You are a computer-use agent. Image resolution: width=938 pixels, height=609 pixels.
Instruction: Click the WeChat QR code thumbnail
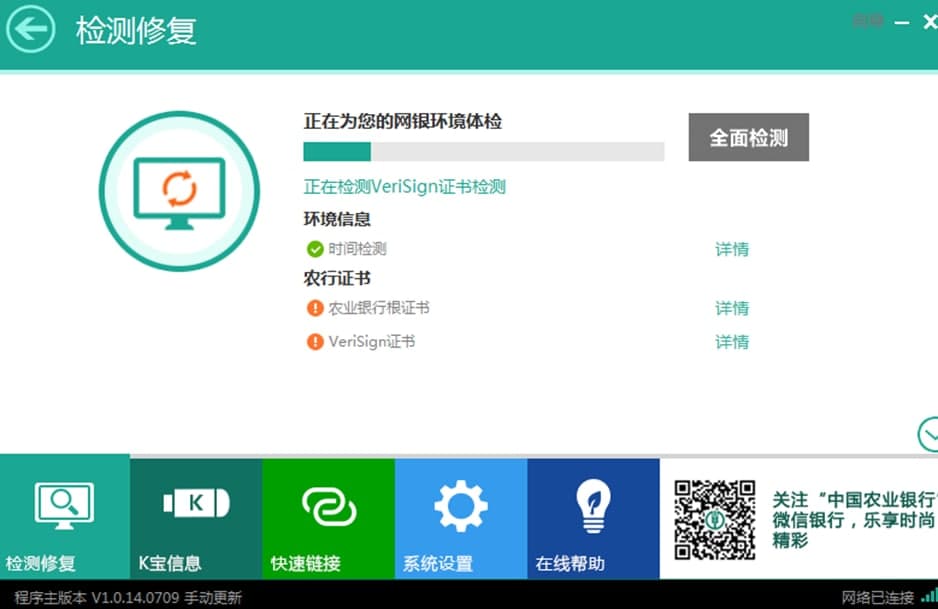(714, 518)
